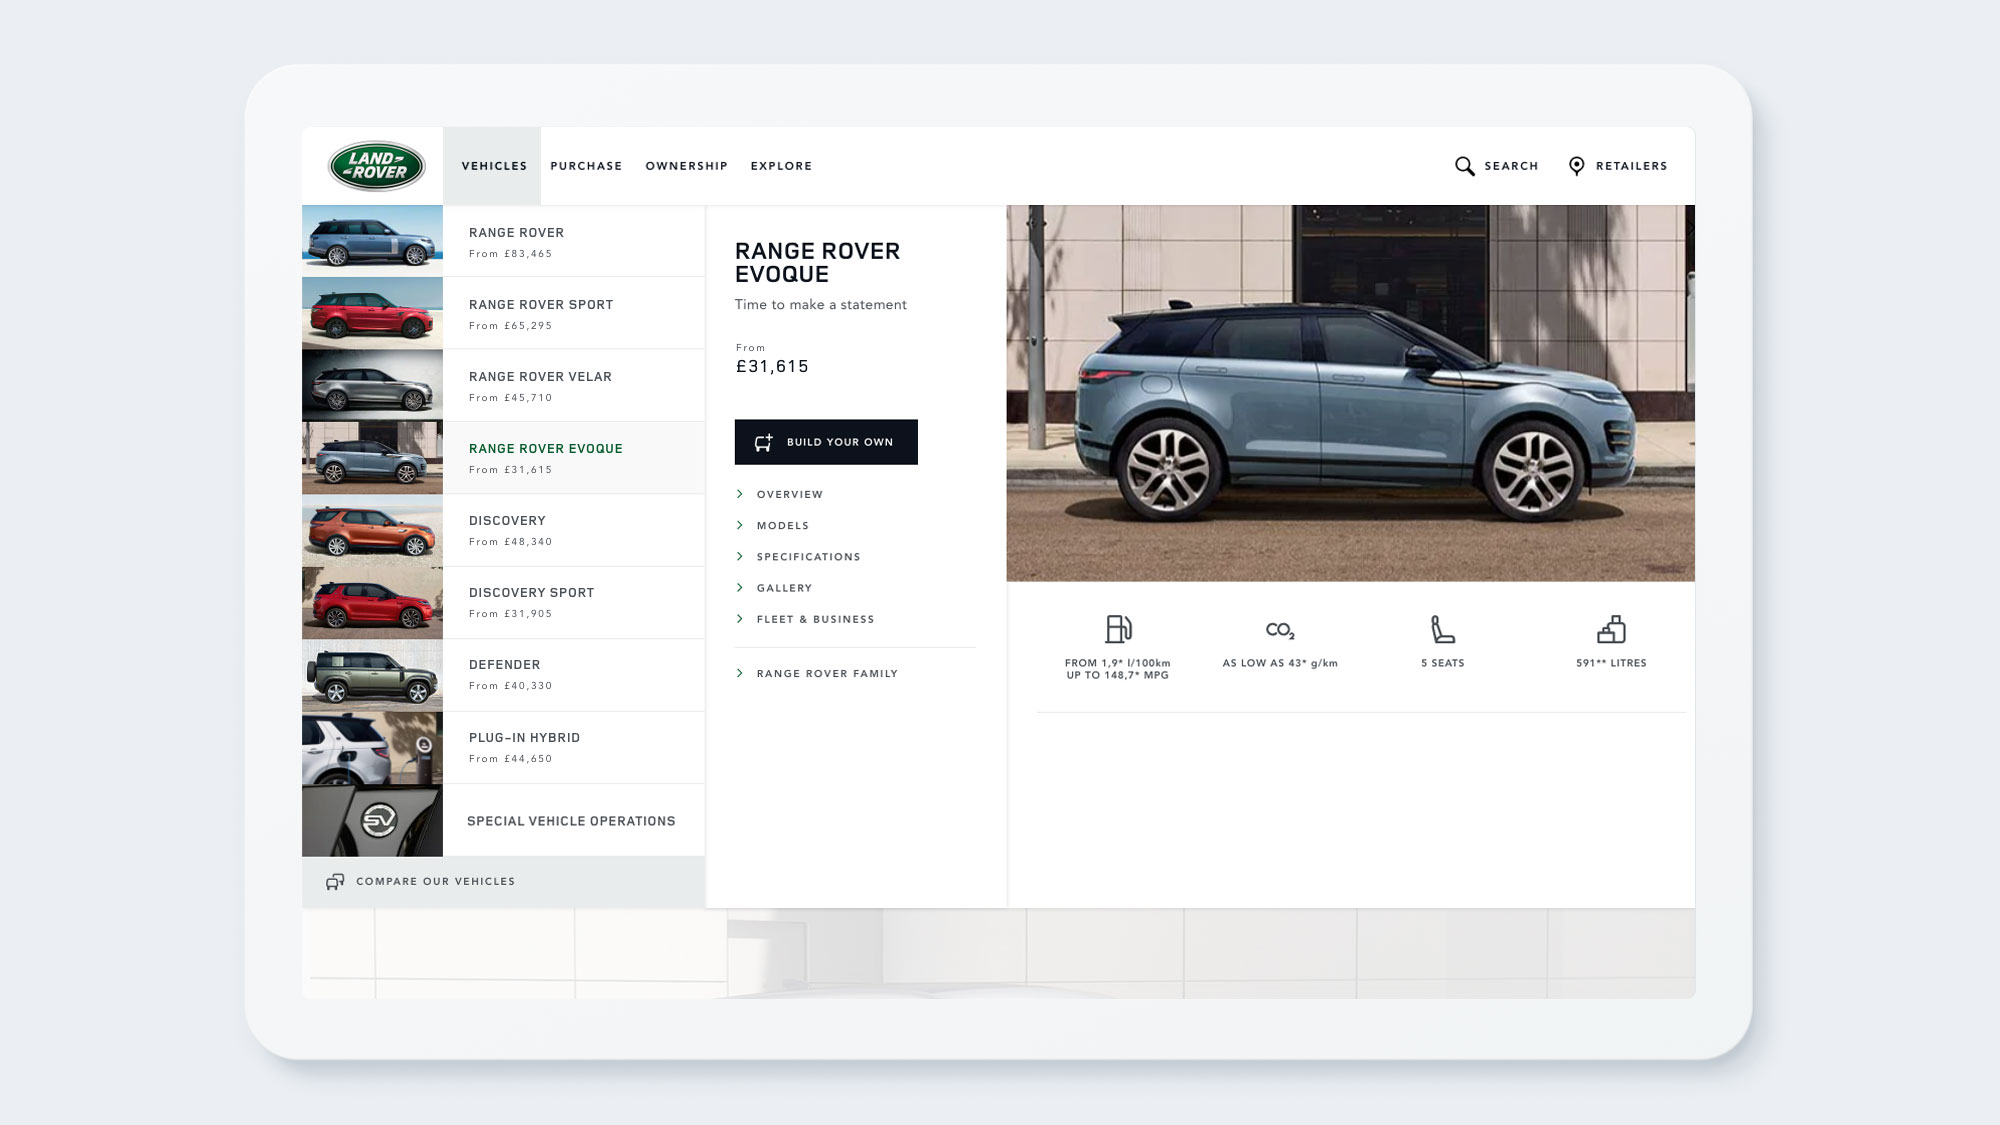
Task: Click the Compare Our Vehicles icon
Action: [x=335, y=881]
